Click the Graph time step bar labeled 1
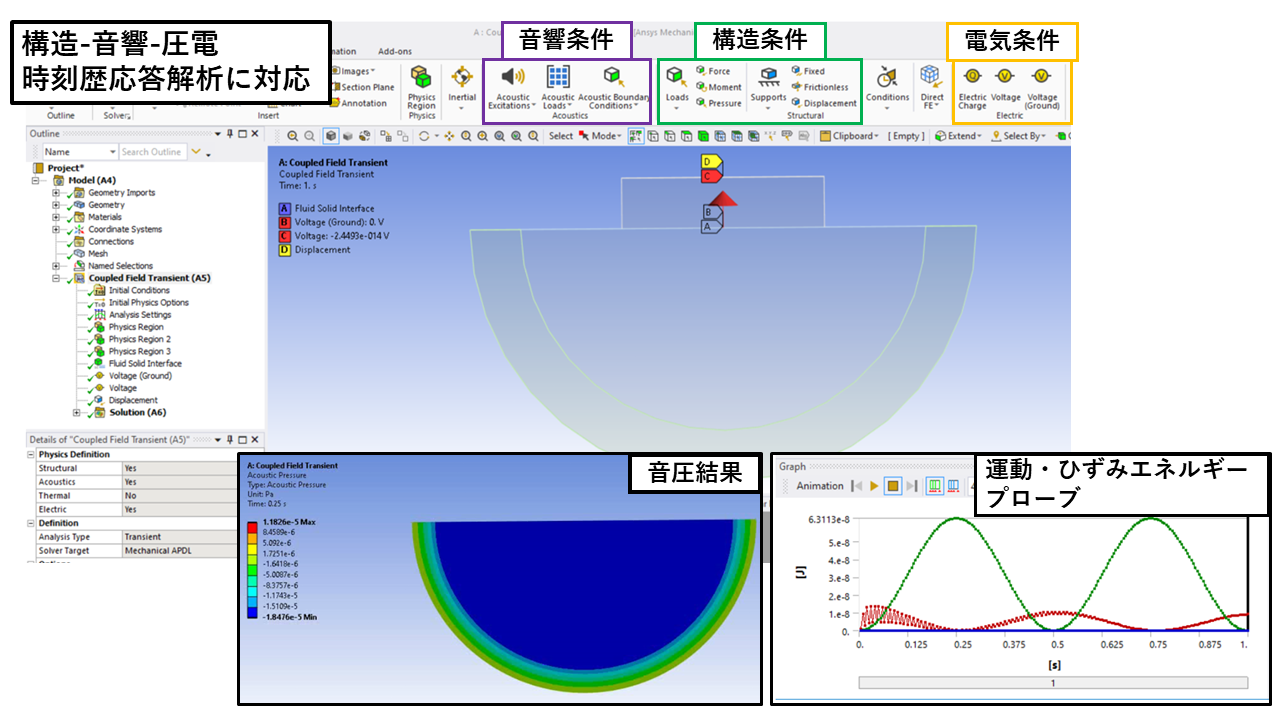1280x720 pixels. point(1052,682)
